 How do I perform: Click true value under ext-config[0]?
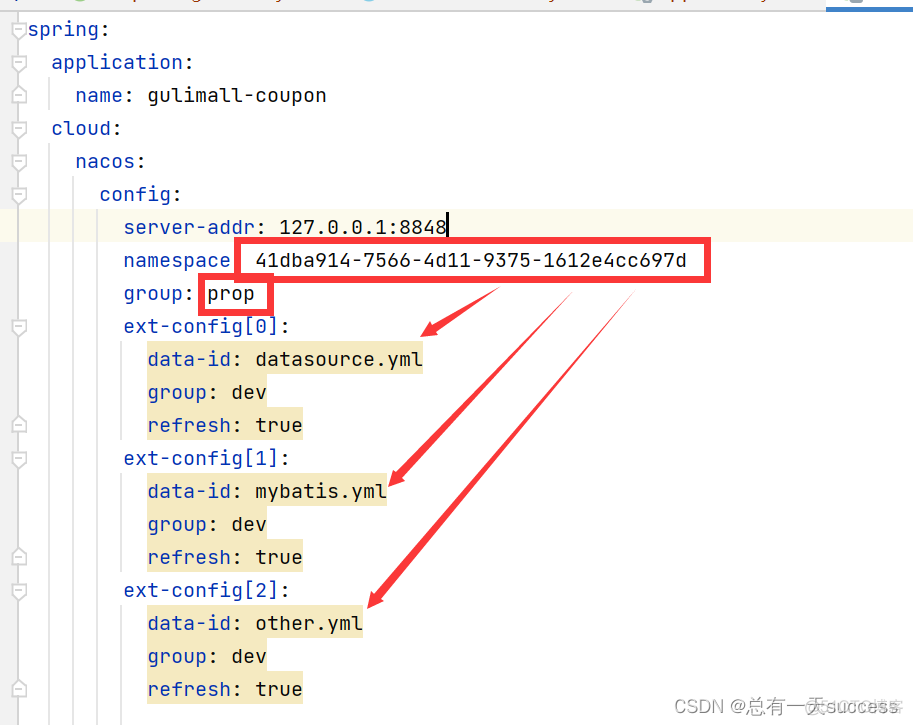pos(278,425)
